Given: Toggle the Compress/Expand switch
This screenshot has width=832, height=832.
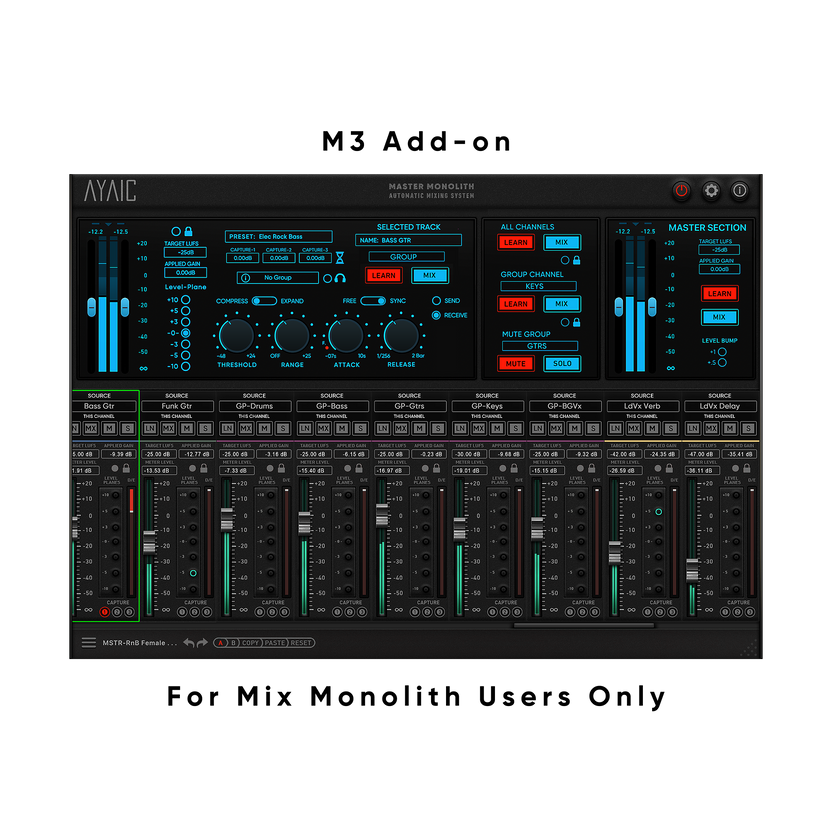Looking at the screenshot, I should [264, 301].
